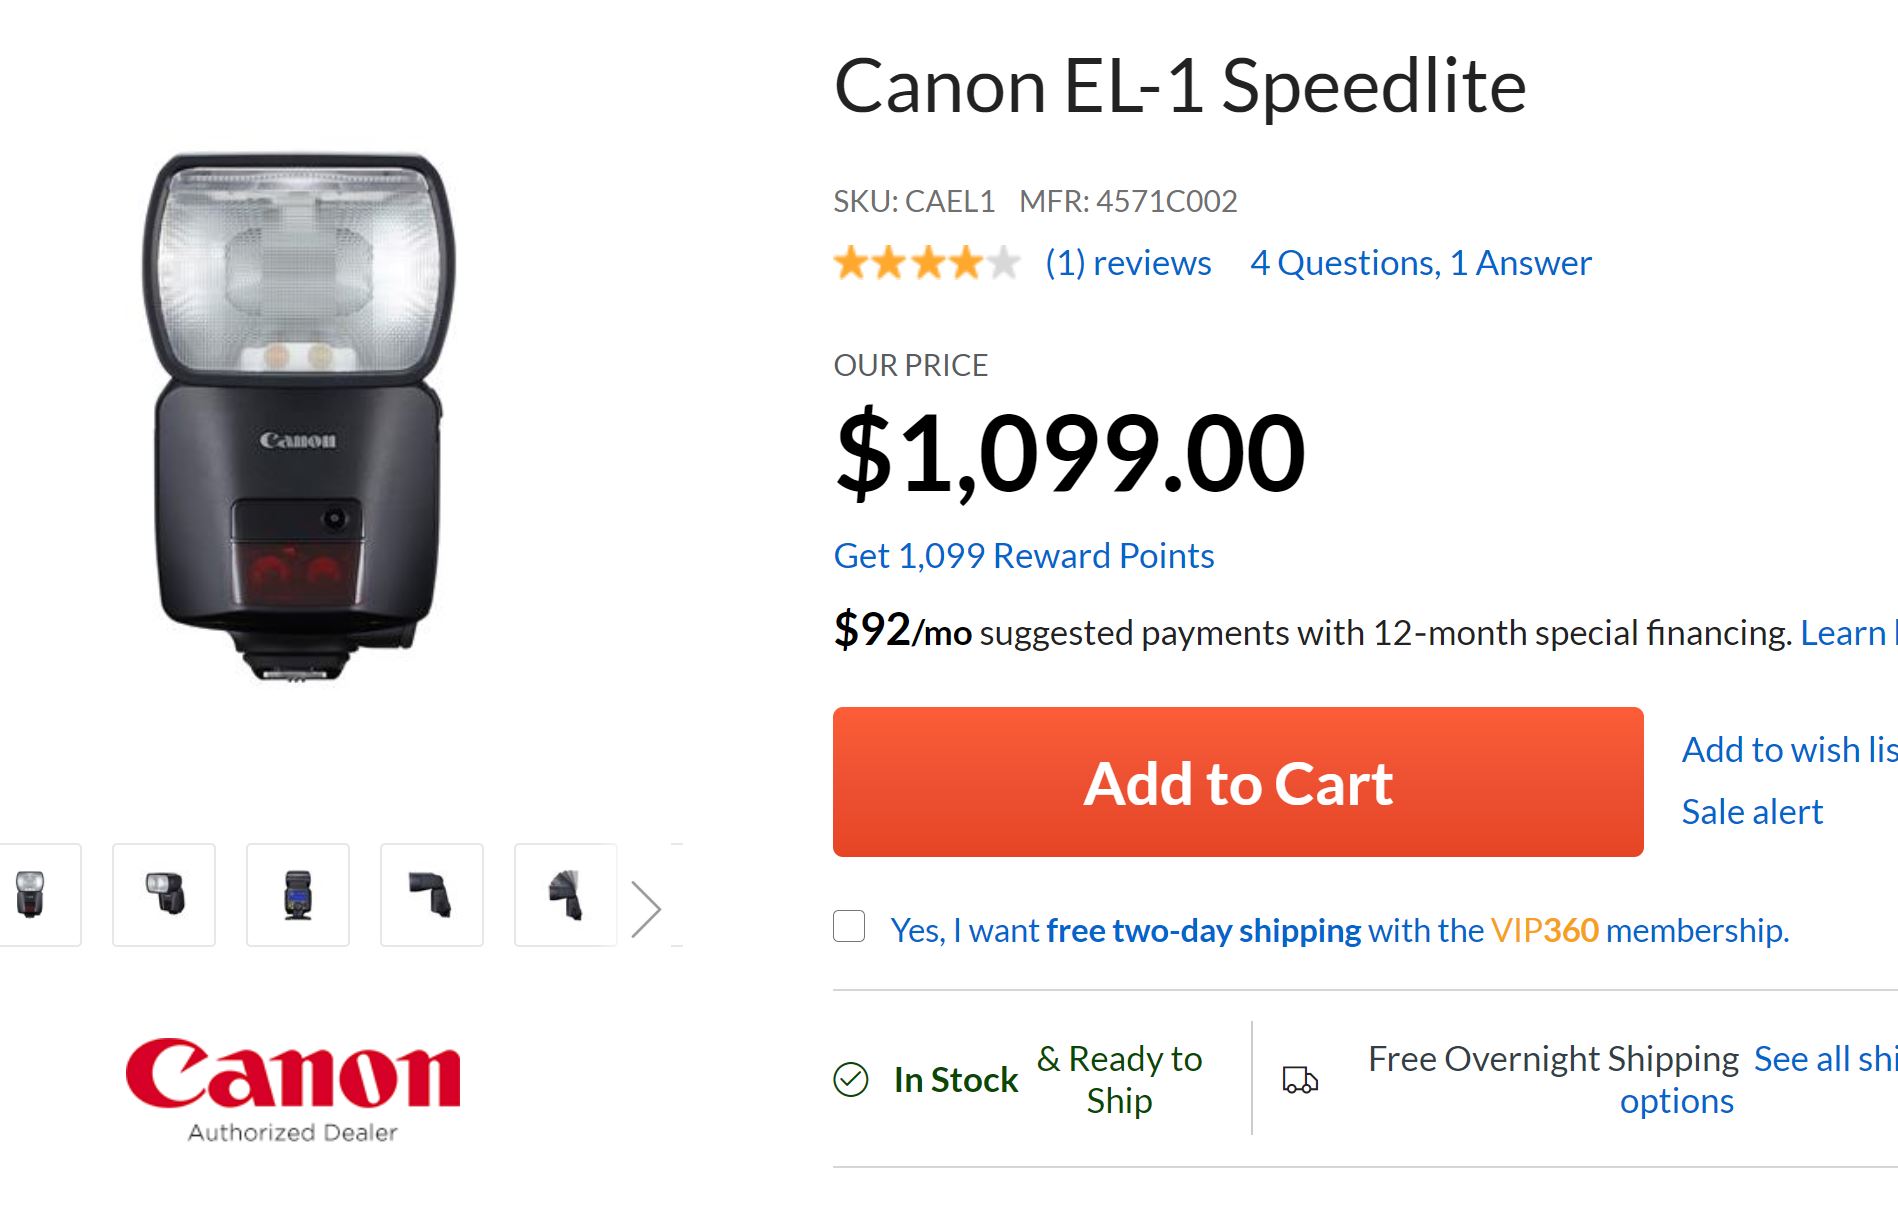1898x1232 pixels.
Task: Select the first flash front-view thumbnail
Action: pos(32,894)
